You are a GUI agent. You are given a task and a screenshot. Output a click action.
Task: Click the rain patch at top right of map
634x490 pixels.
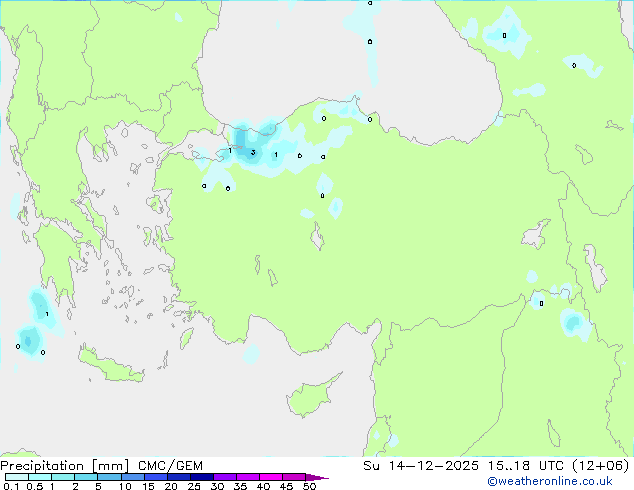tap(504, 34)
